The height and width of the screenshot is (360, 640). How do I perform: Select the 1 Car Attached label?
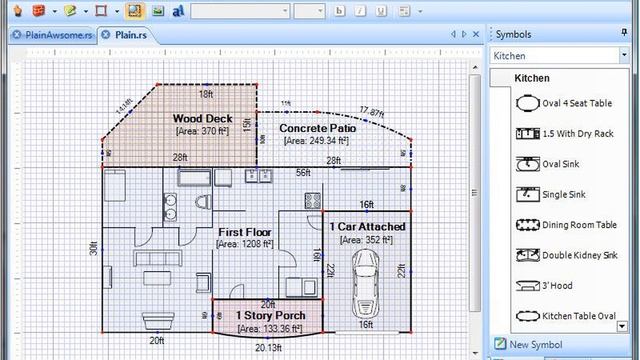click(367, 227)
